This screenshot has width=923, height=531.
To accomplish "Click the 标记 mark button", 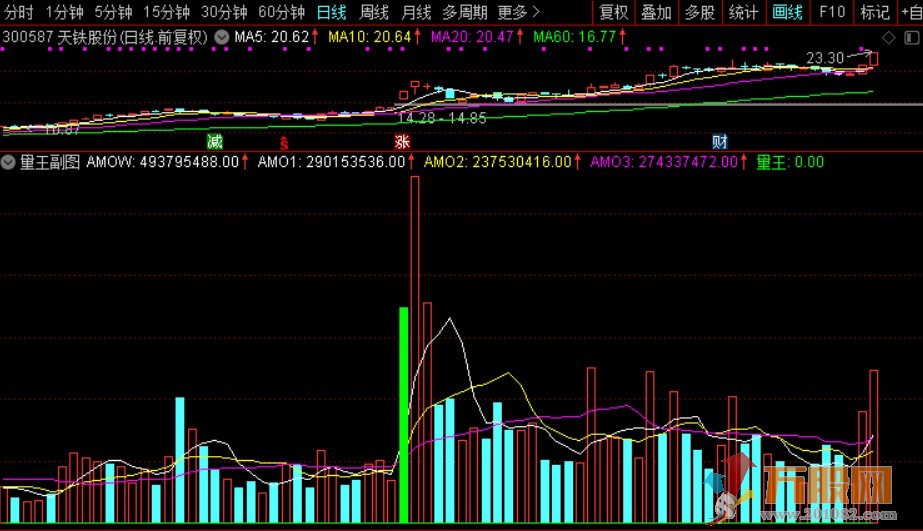I will 875,12.
